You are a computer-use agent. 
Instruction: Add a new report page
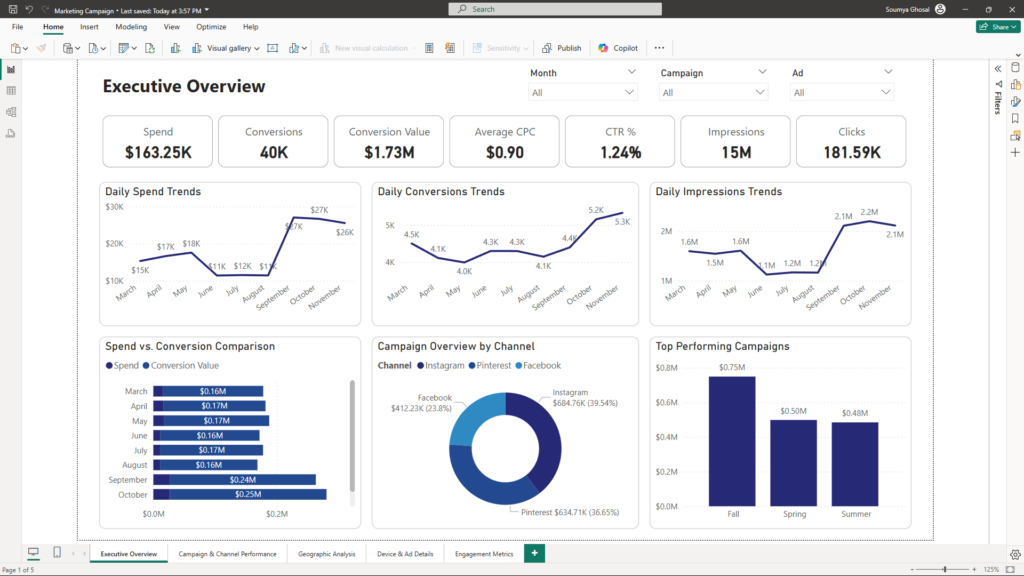[535, 553]
